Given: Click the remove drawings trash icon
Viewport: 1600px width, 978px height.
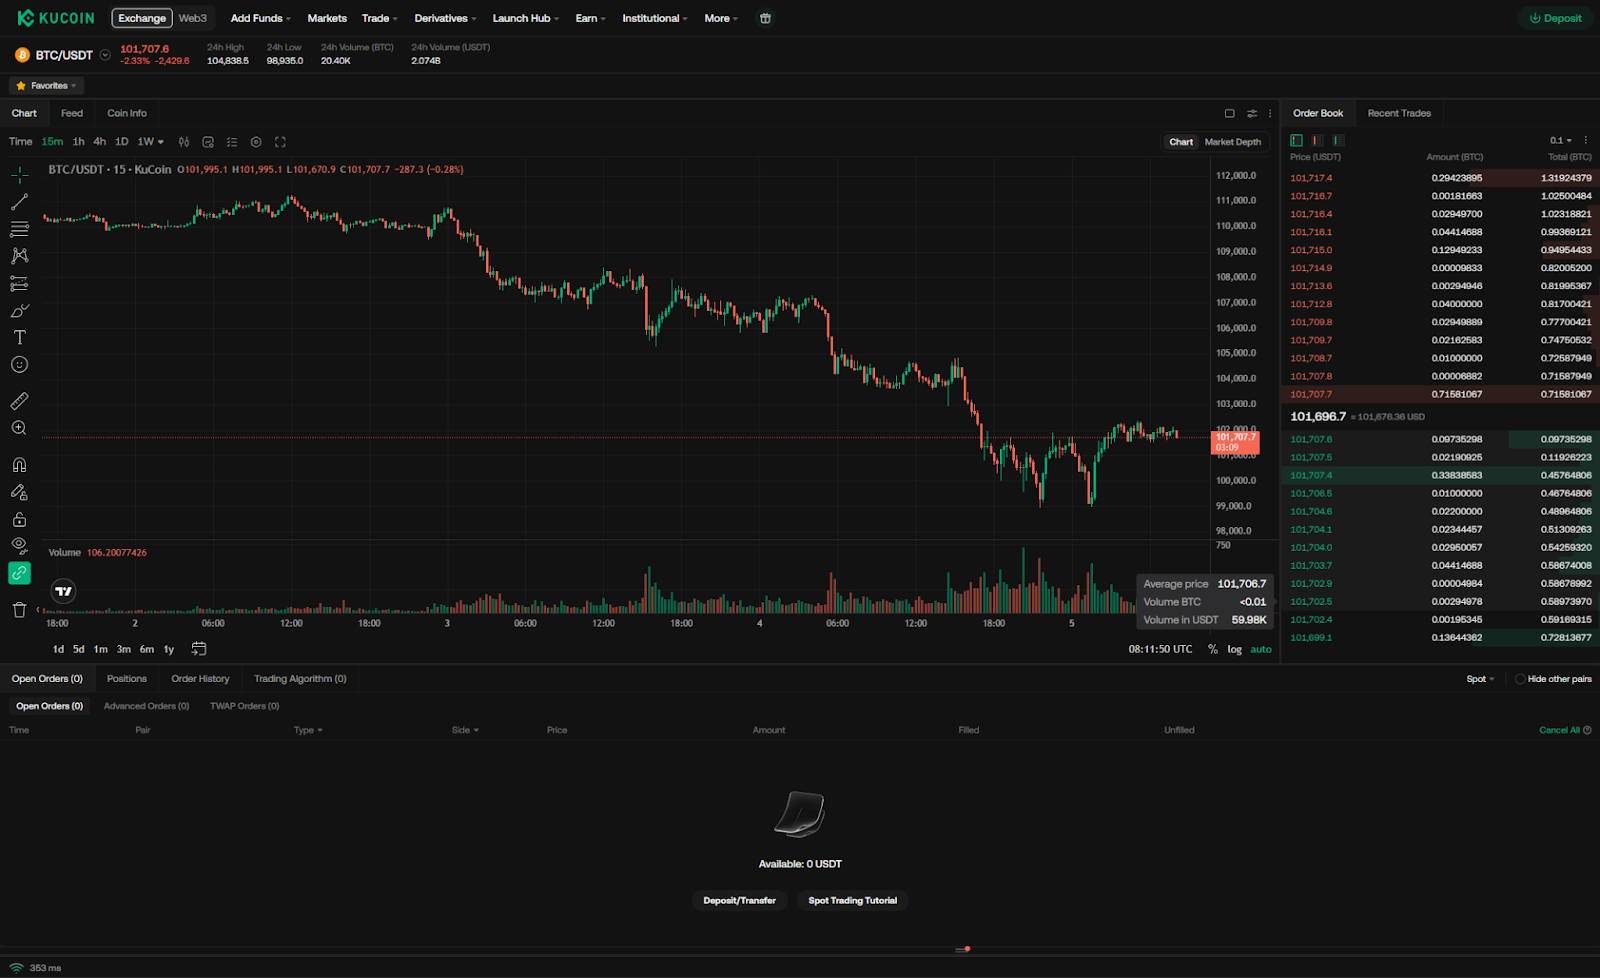Looking at the screenshot, I should click(x=18, y=609).
